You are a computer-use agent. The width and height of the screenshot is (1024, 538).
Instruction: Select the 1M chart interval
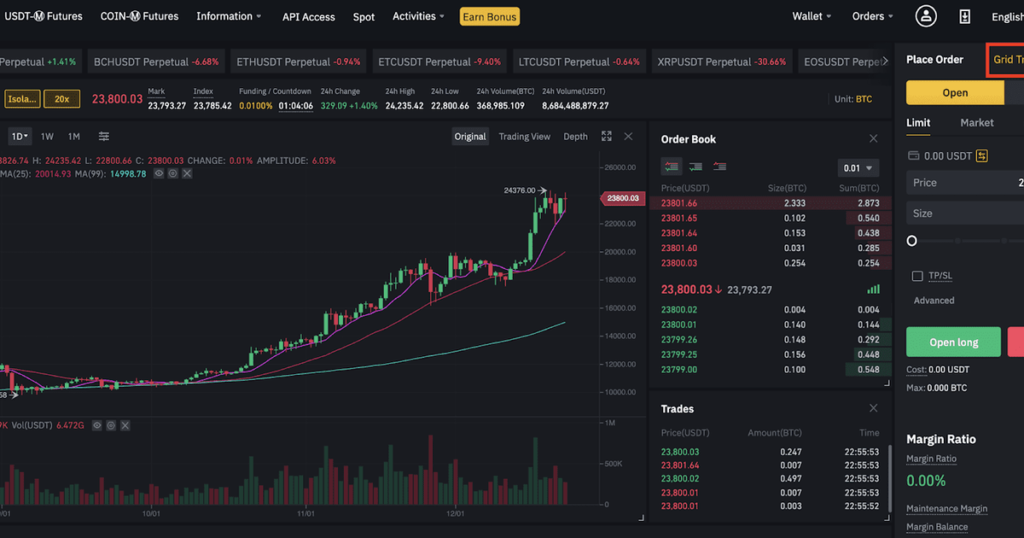tap(74, 136)
